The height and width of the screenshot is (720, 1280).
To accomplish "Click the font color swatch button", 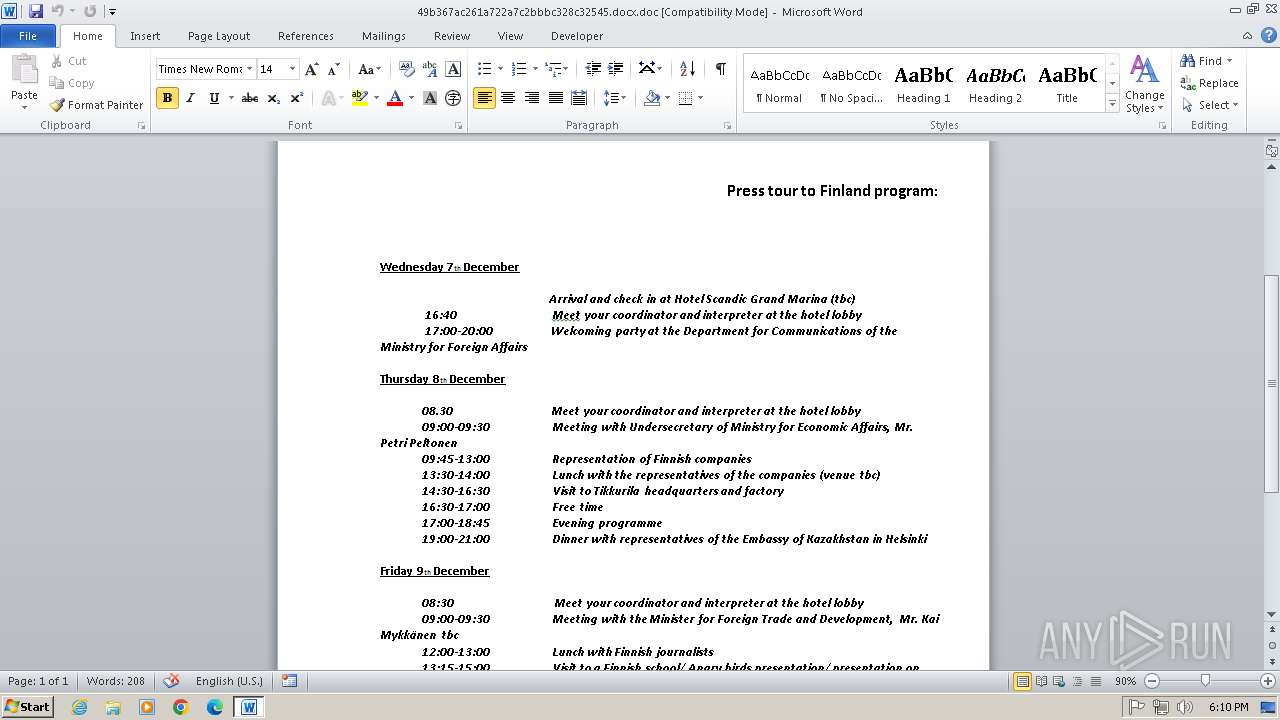I will 395,98.
